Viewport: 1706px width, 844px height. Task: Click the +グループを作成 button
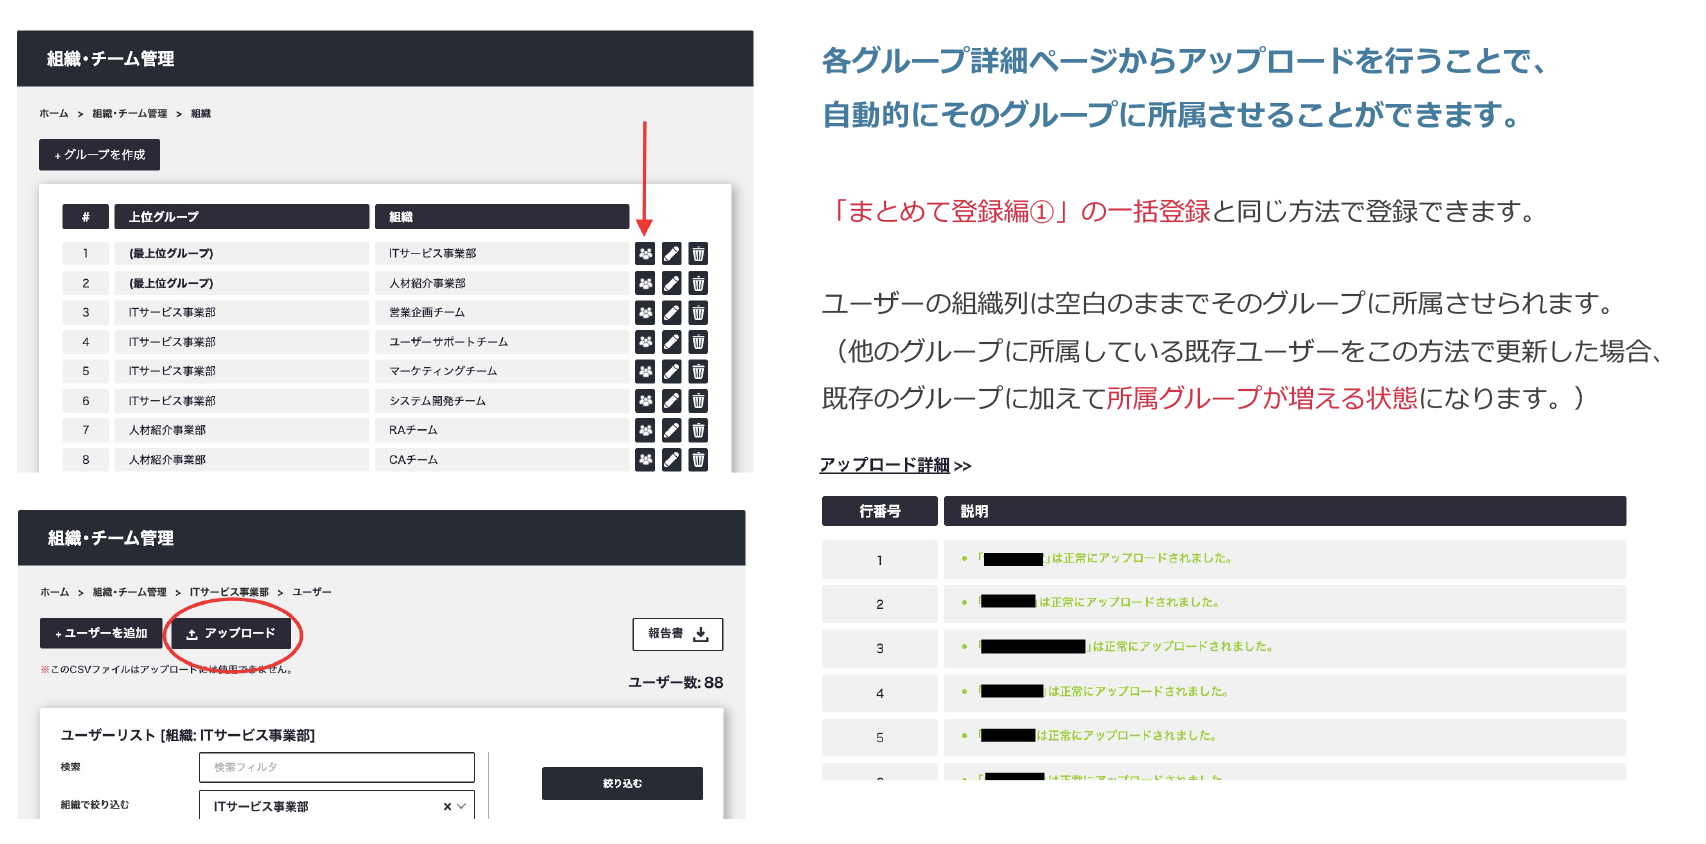(99, 155)
